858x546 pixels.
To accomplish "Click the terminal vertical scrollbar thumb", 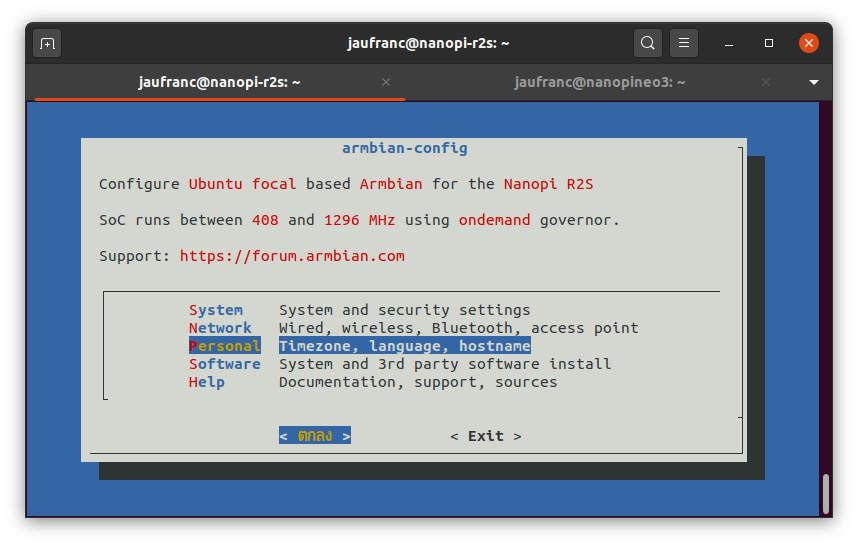I will (826, 493).
